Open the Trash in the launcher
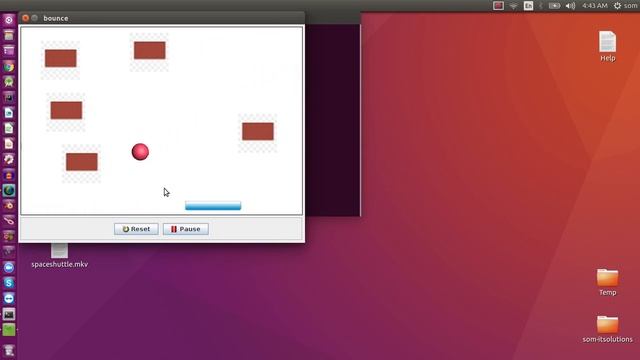This screenshot has width=640, height=360. click(9, 350)
